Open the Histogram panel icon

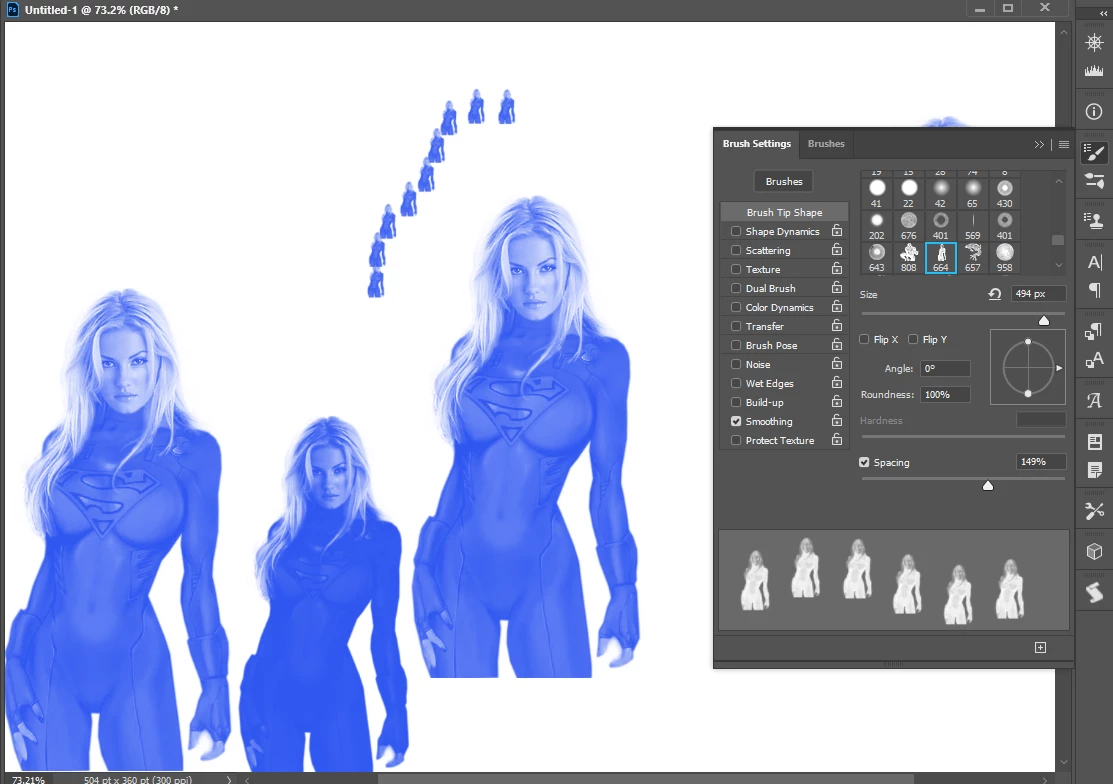pyautogui.click(x=1094, y=70)
